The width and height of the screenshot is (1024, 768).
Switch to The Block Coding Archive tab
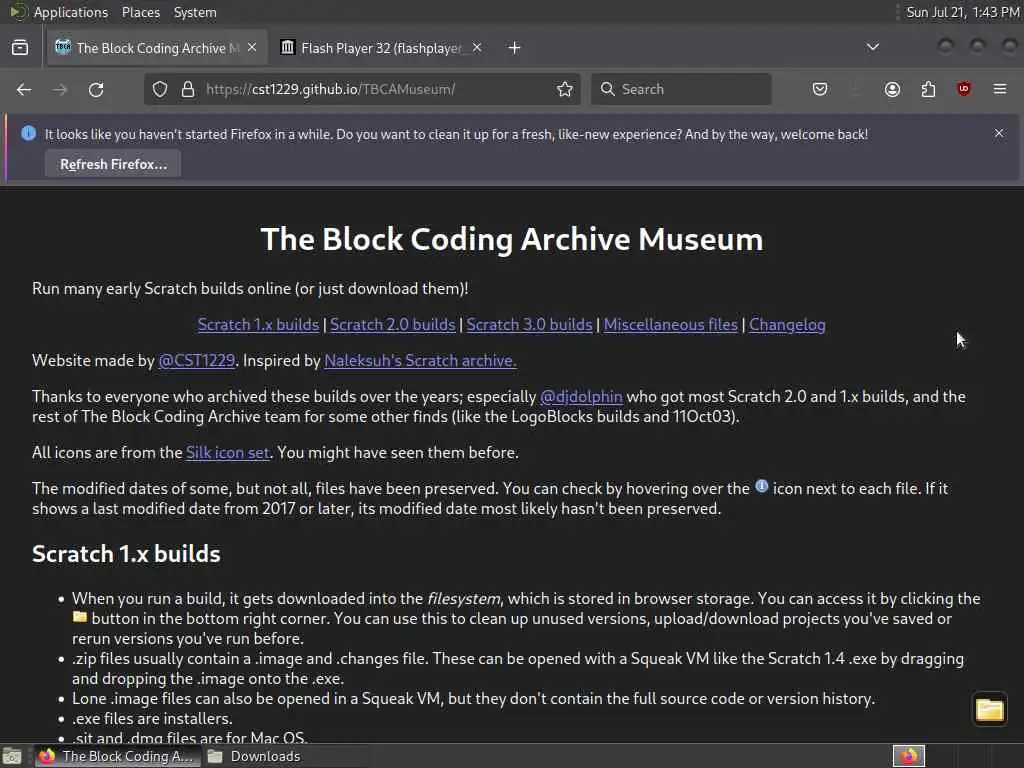tap(157, 48)
